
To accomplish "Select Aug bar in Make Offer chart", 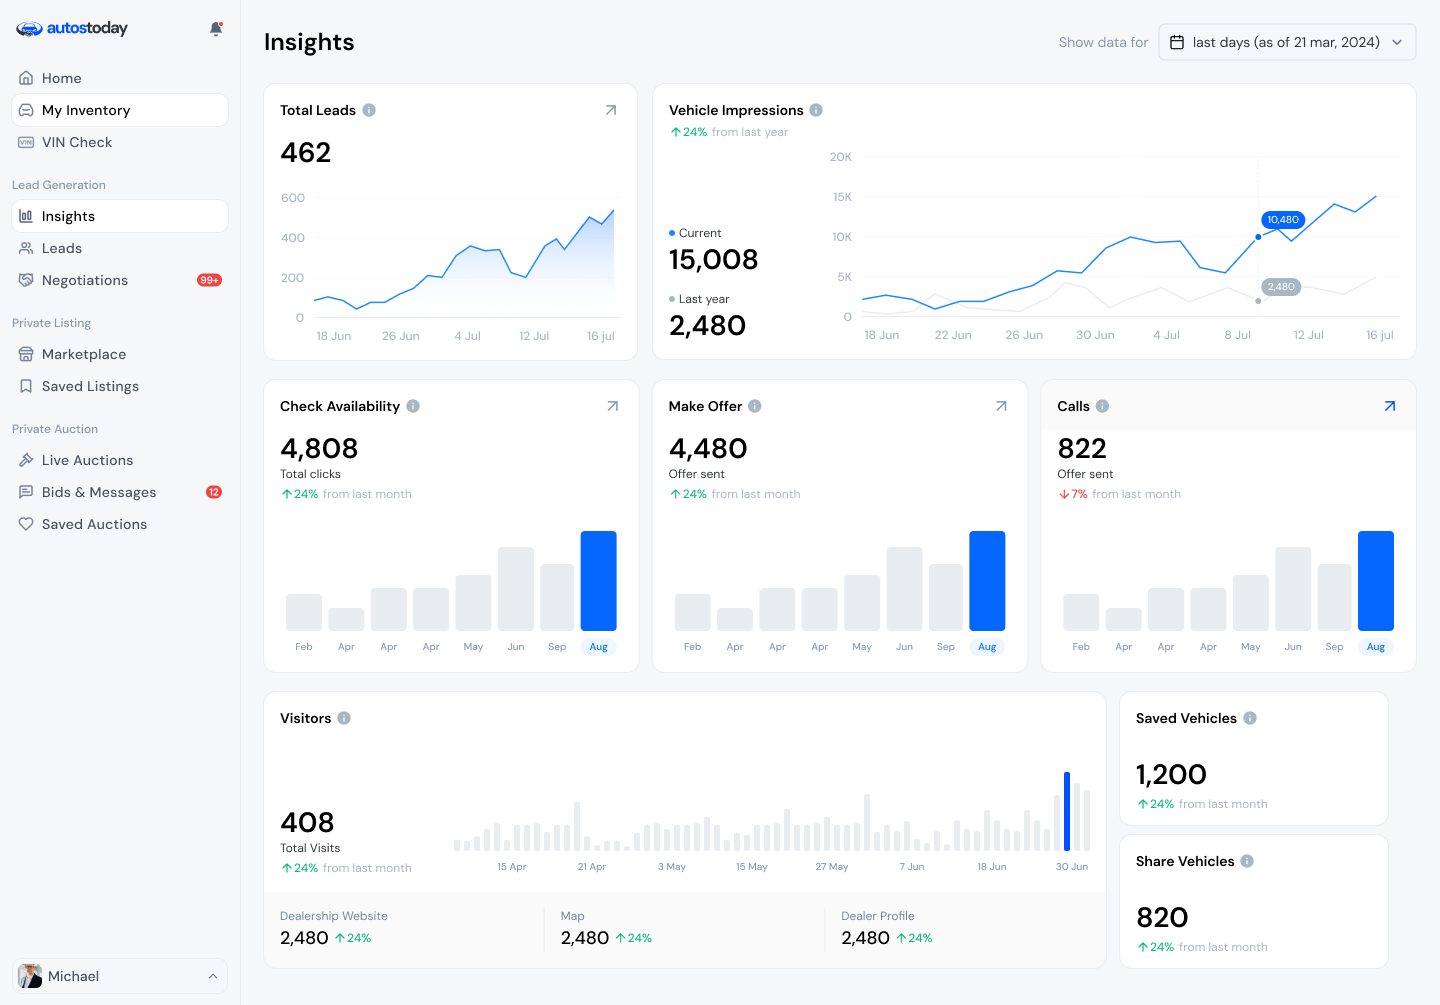I will point(987,581).
